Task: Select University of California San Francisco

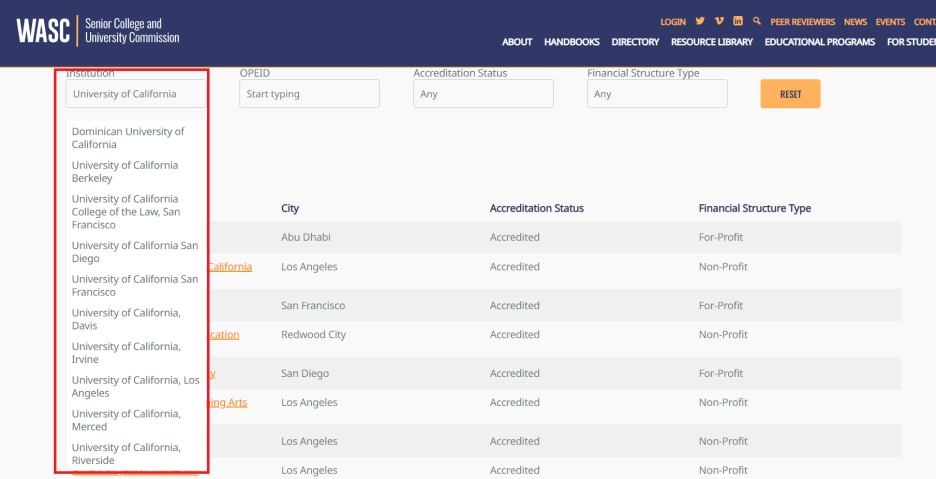Action: pyautogui.click(x=135, y=285)
